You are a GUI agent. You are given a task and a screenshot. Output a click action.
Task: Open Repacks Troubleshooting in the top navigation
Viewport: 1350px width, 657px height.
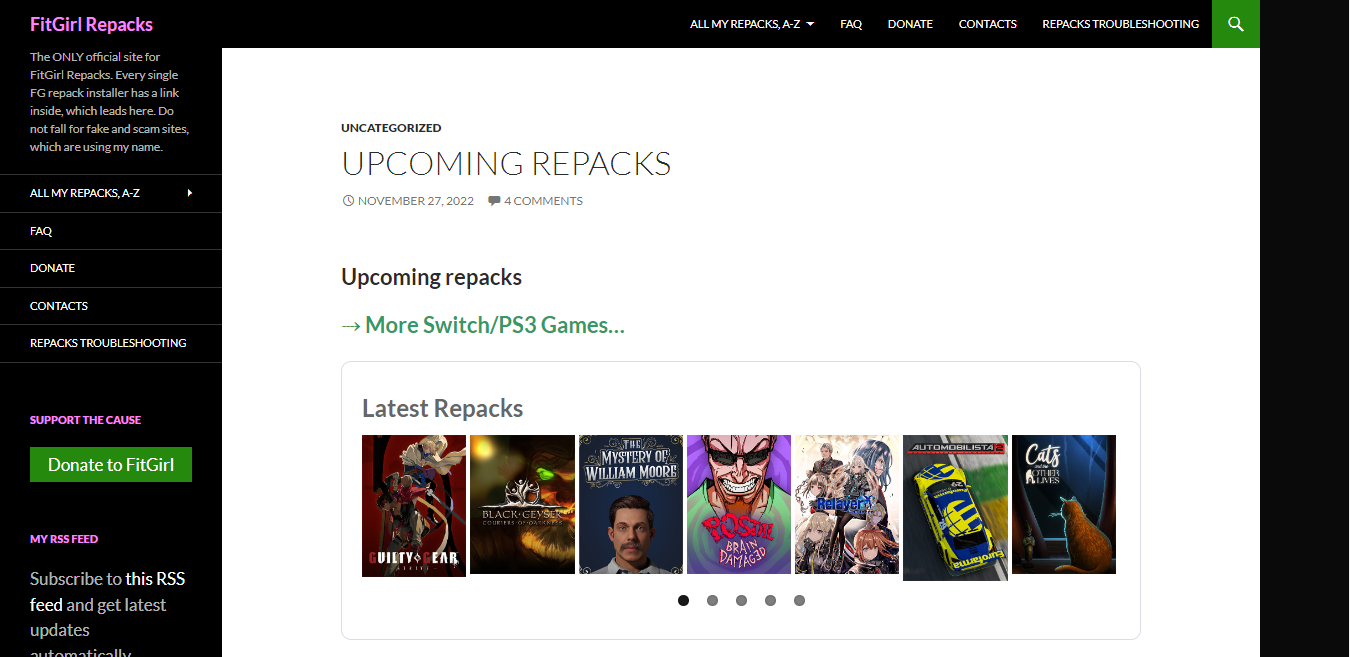(1121, 24)
